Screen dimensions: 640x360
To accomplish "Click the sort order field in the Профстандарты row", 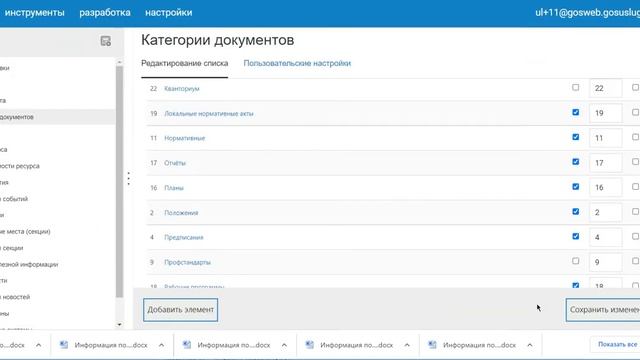I will (606, 262).
